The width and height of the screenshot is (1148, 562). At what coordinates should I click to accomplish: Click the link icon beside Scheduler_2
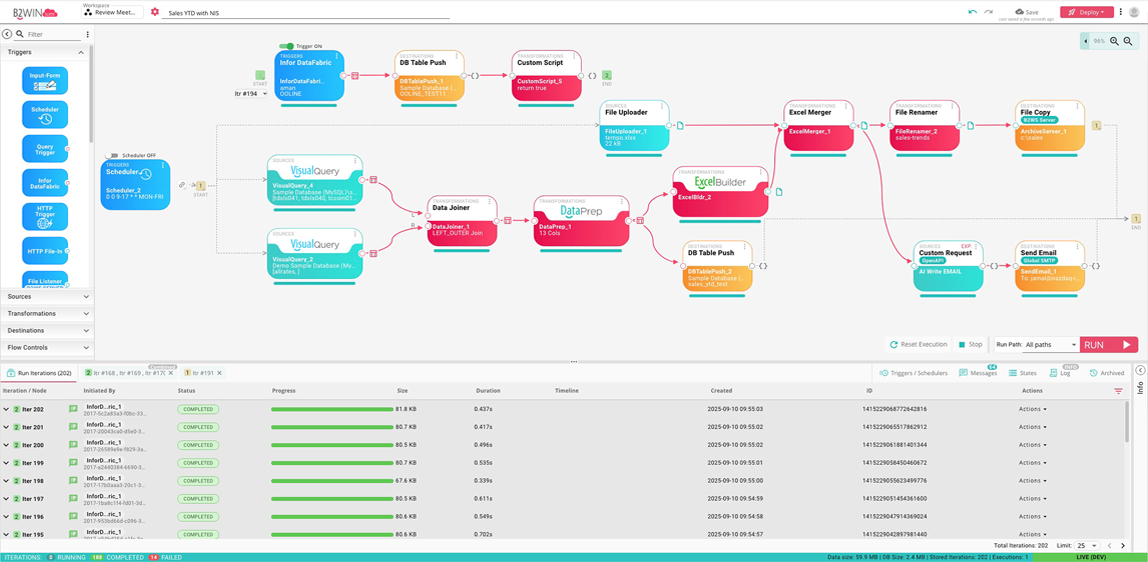click(x=182, y=185)
